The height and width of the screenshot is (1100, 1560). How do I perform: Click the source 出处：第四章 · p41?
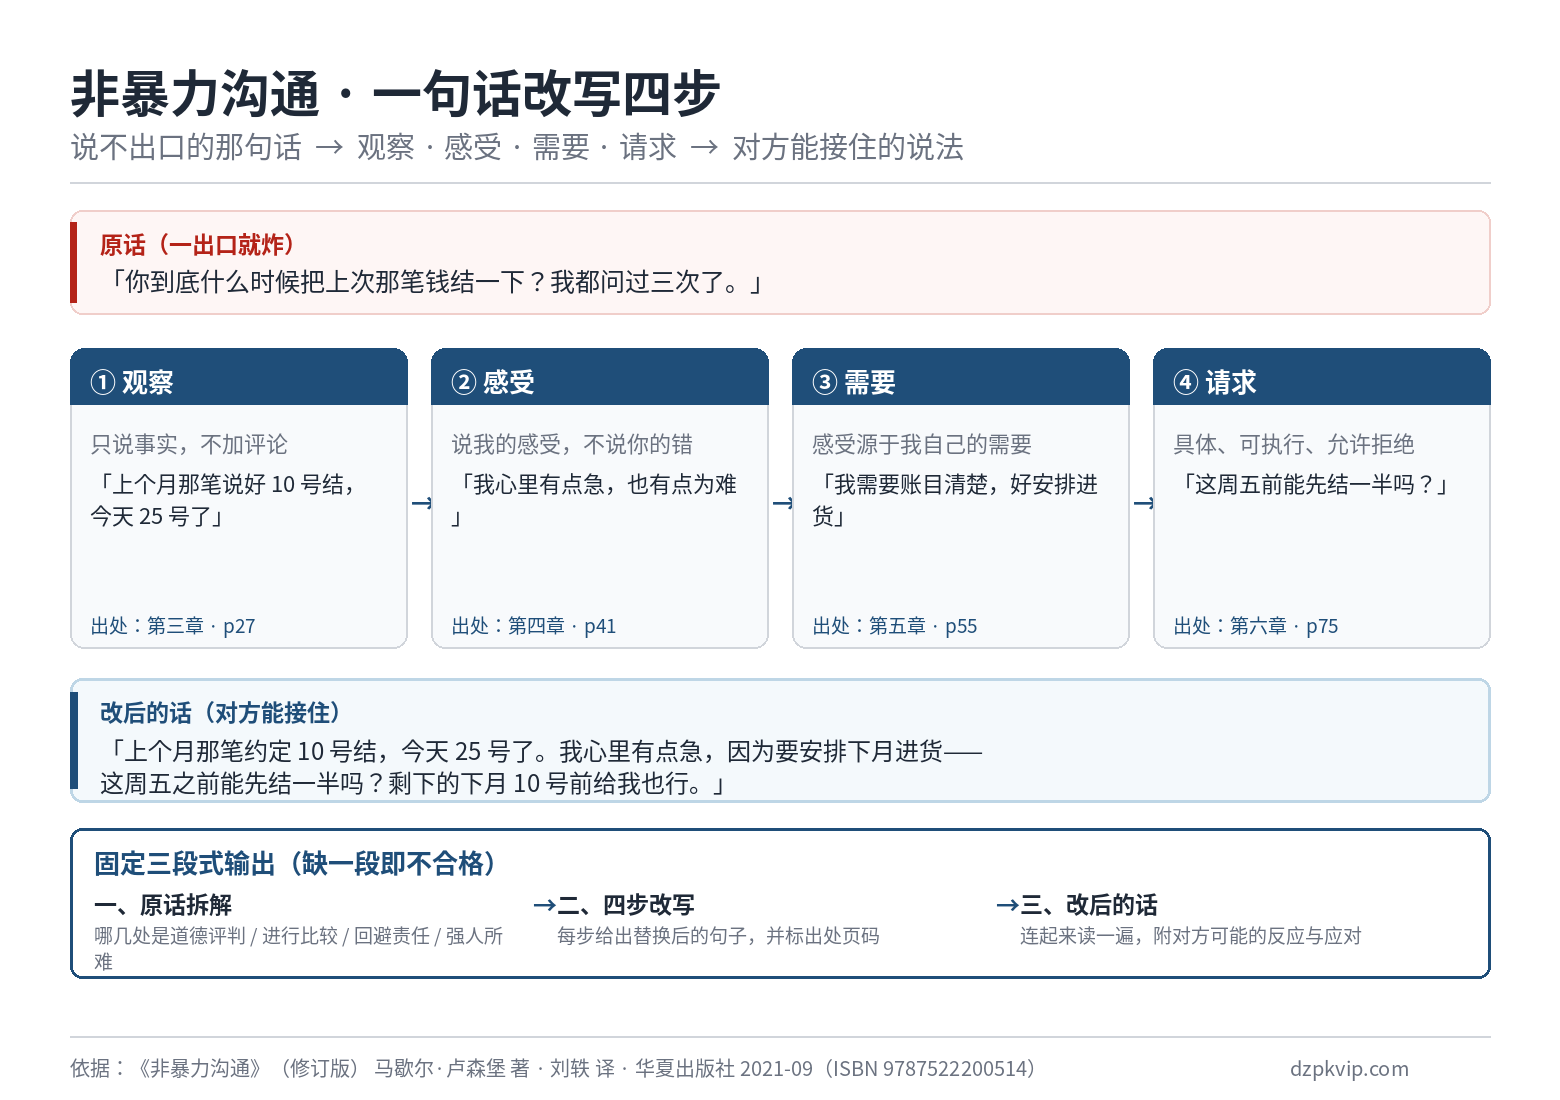click(x=534, y=626)
